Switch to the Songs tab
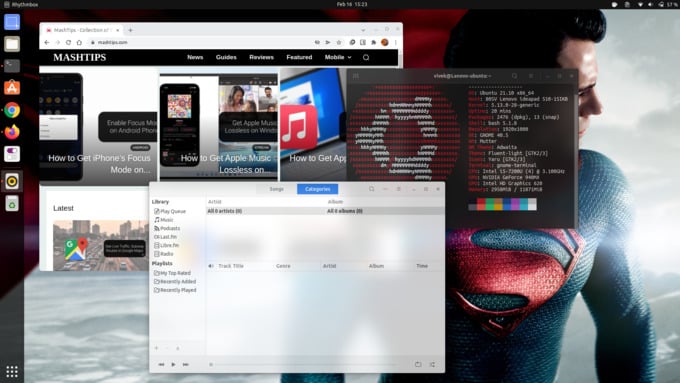Viewport: 680px width, 383px height. pos(276,189)
